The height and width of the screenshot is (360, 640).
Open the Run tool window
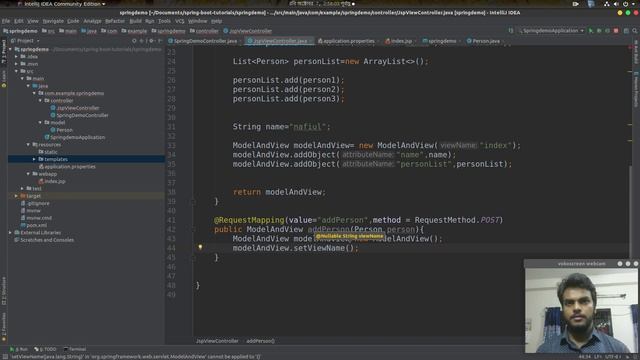pos(19,349)
